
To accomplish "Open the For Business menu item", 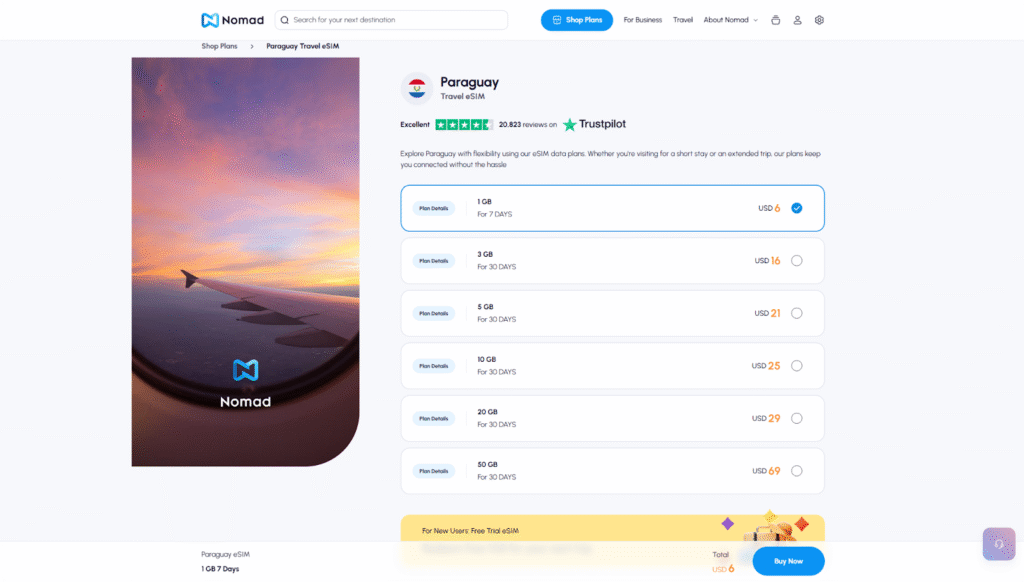I will coord(642,20).
